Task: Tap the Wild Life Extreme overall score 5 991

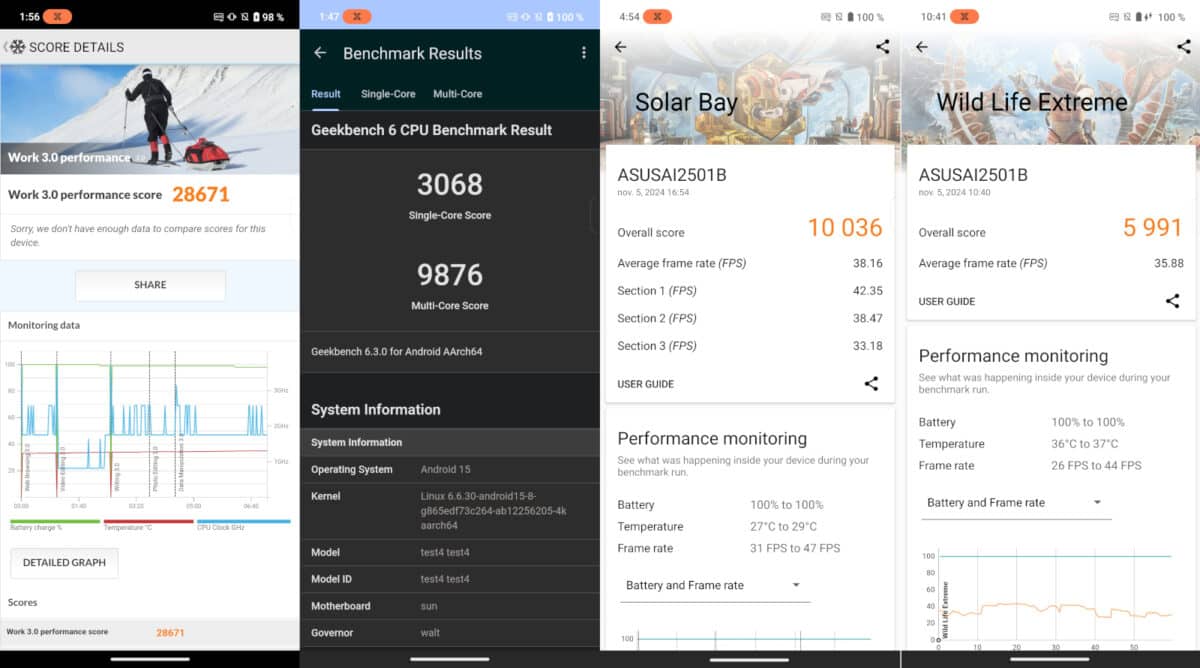Action: [x=1153, y=228]
